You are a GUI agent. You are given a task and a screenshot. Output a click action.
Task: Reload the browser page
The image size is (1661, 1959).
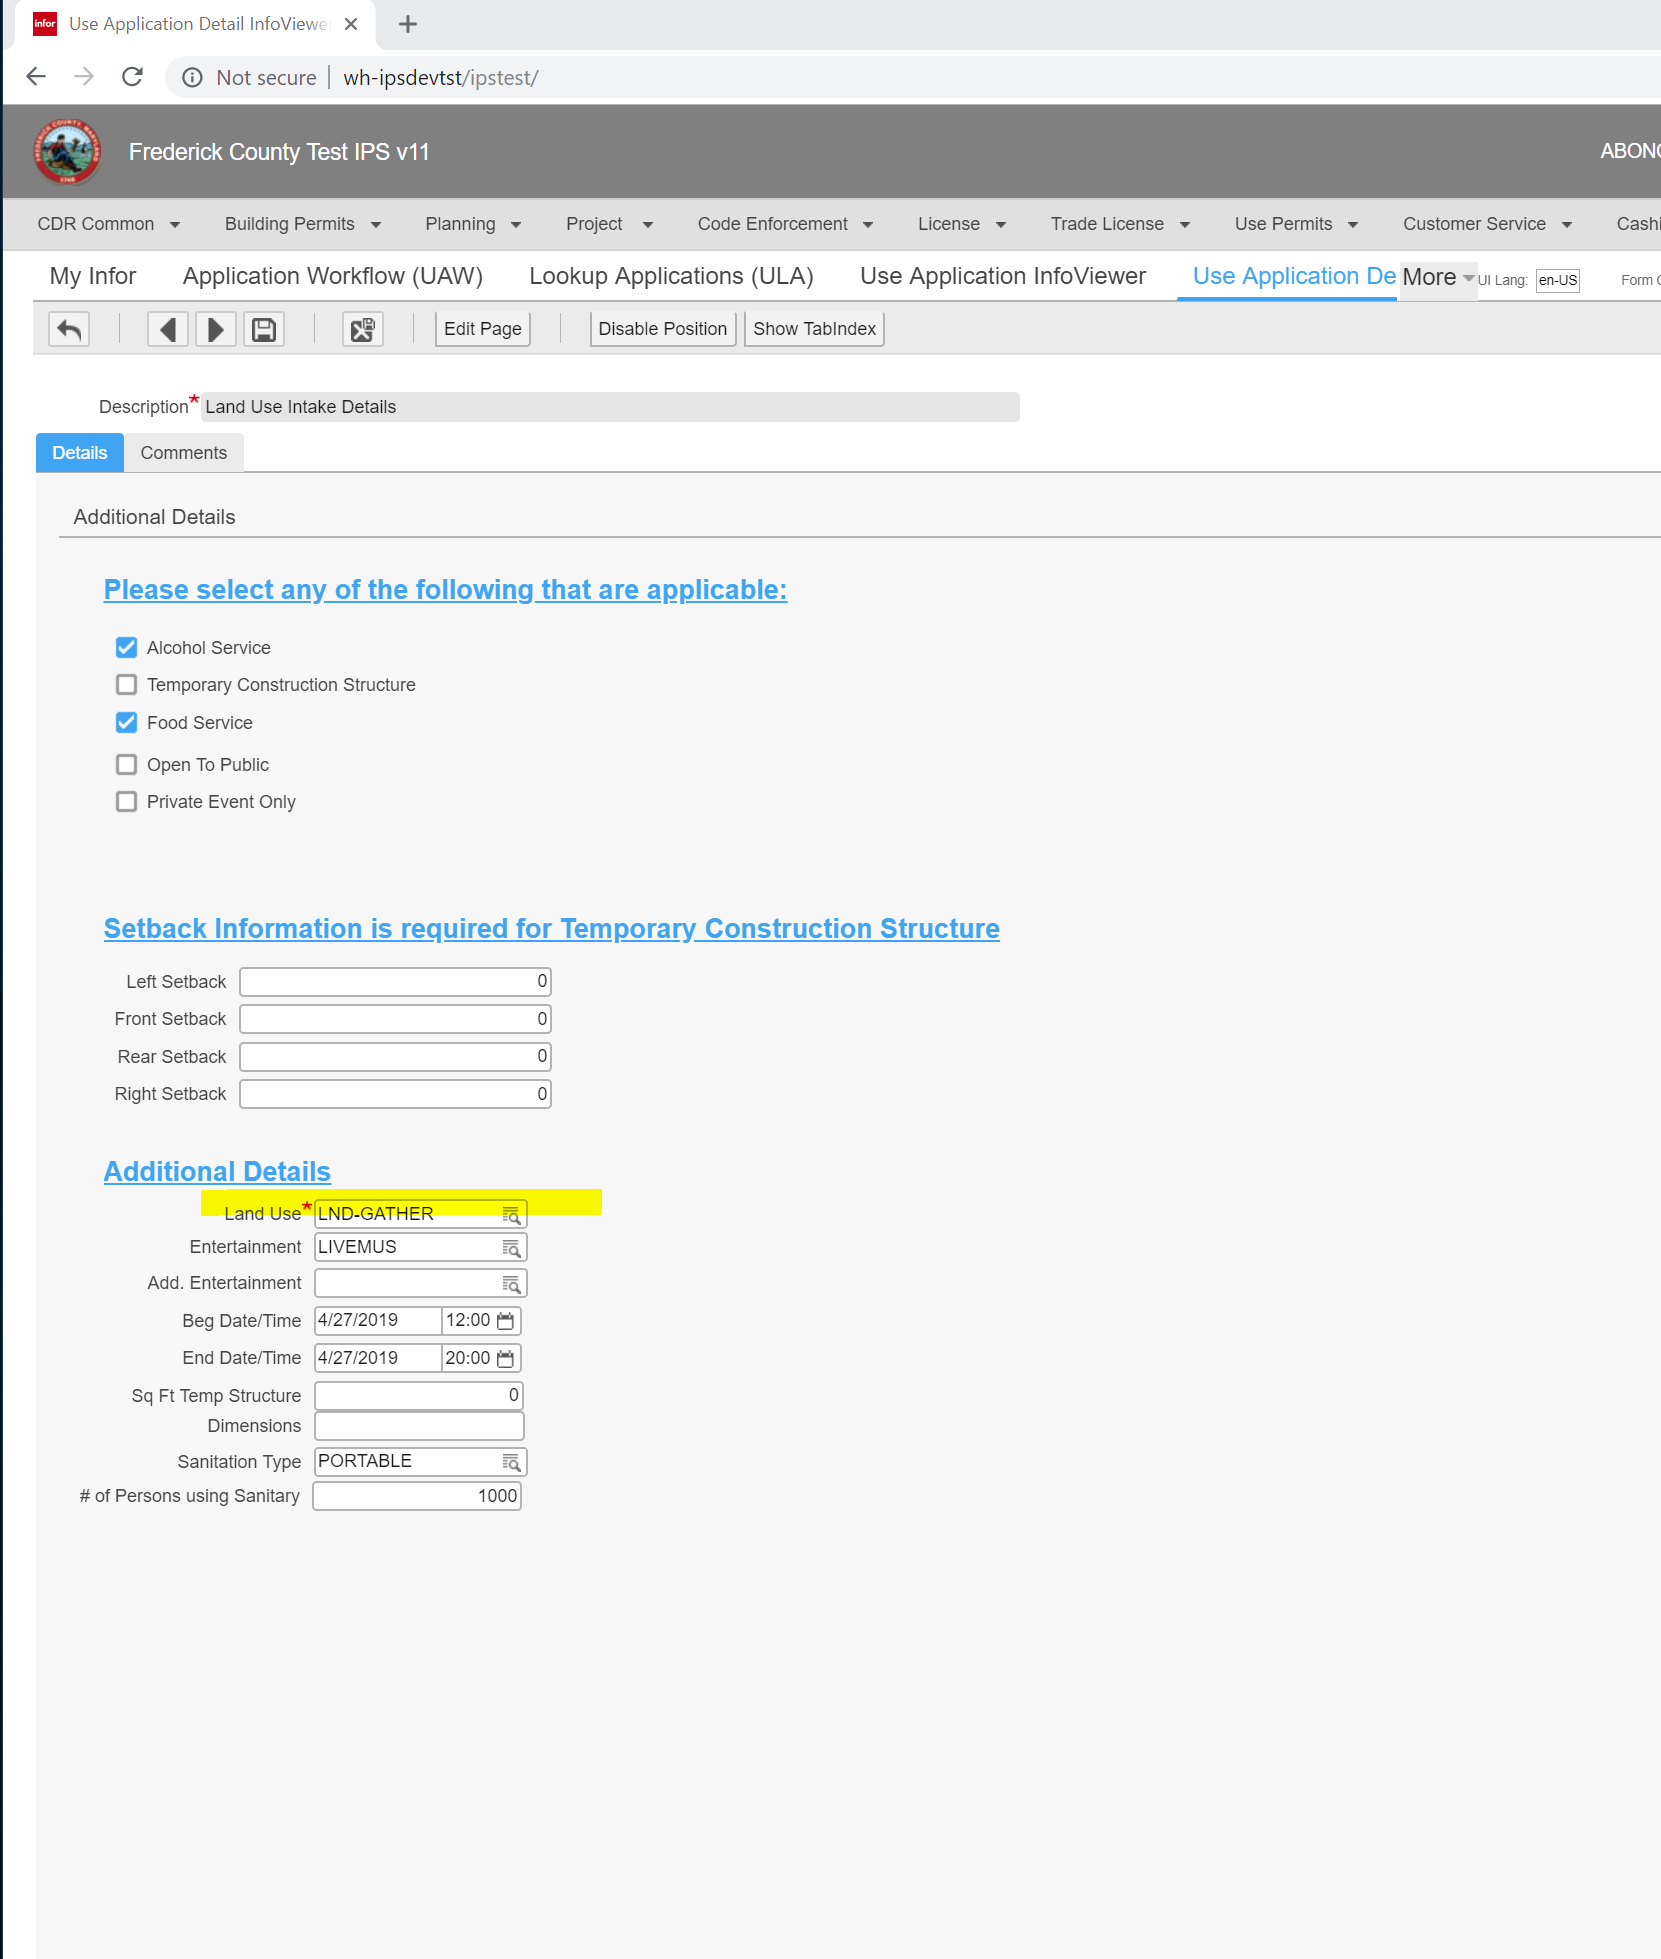tap(132, 77)
